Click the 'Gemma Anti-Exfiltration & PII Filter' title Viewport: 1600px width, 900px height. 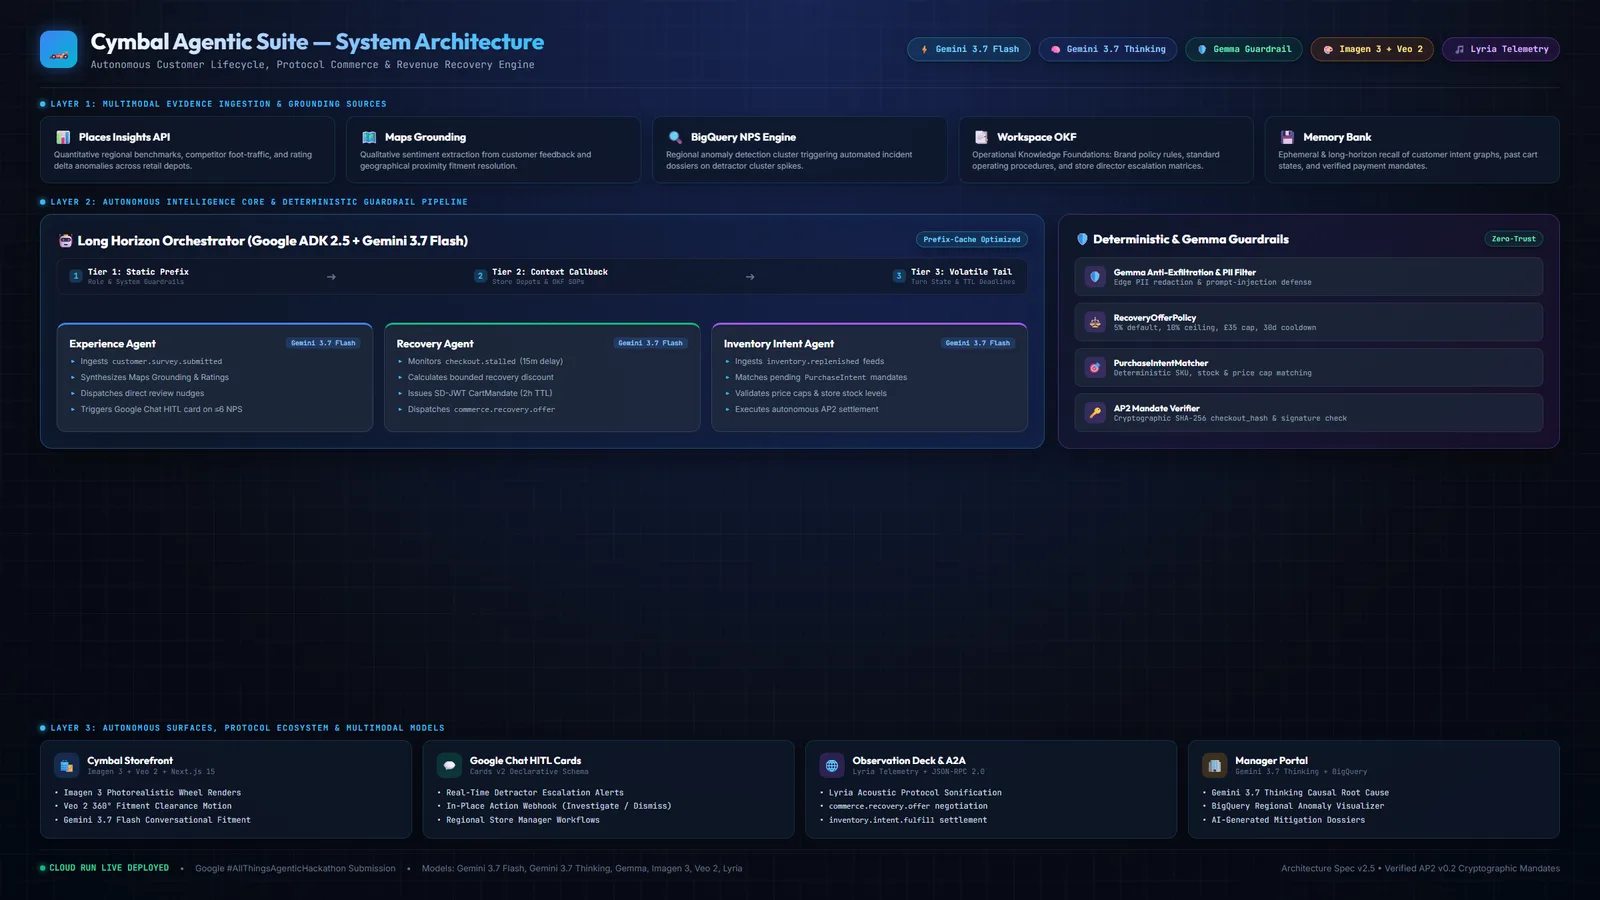[1185, 272]
